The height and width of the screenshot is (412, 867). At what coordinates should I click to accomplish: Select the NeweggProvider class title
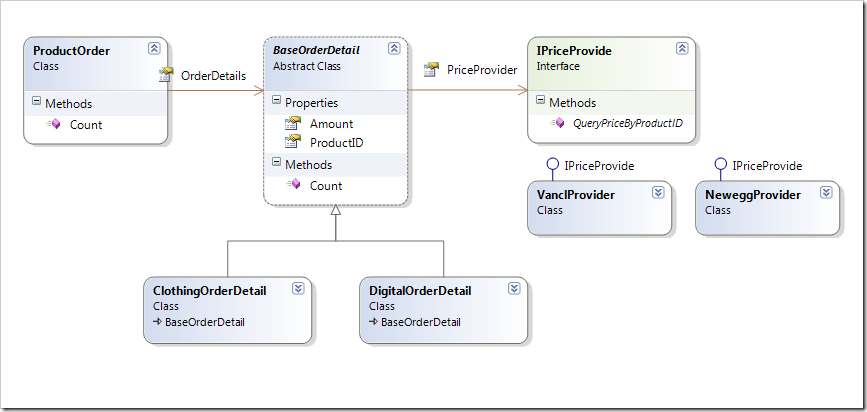pyautogui.click(x=753, y=195)
